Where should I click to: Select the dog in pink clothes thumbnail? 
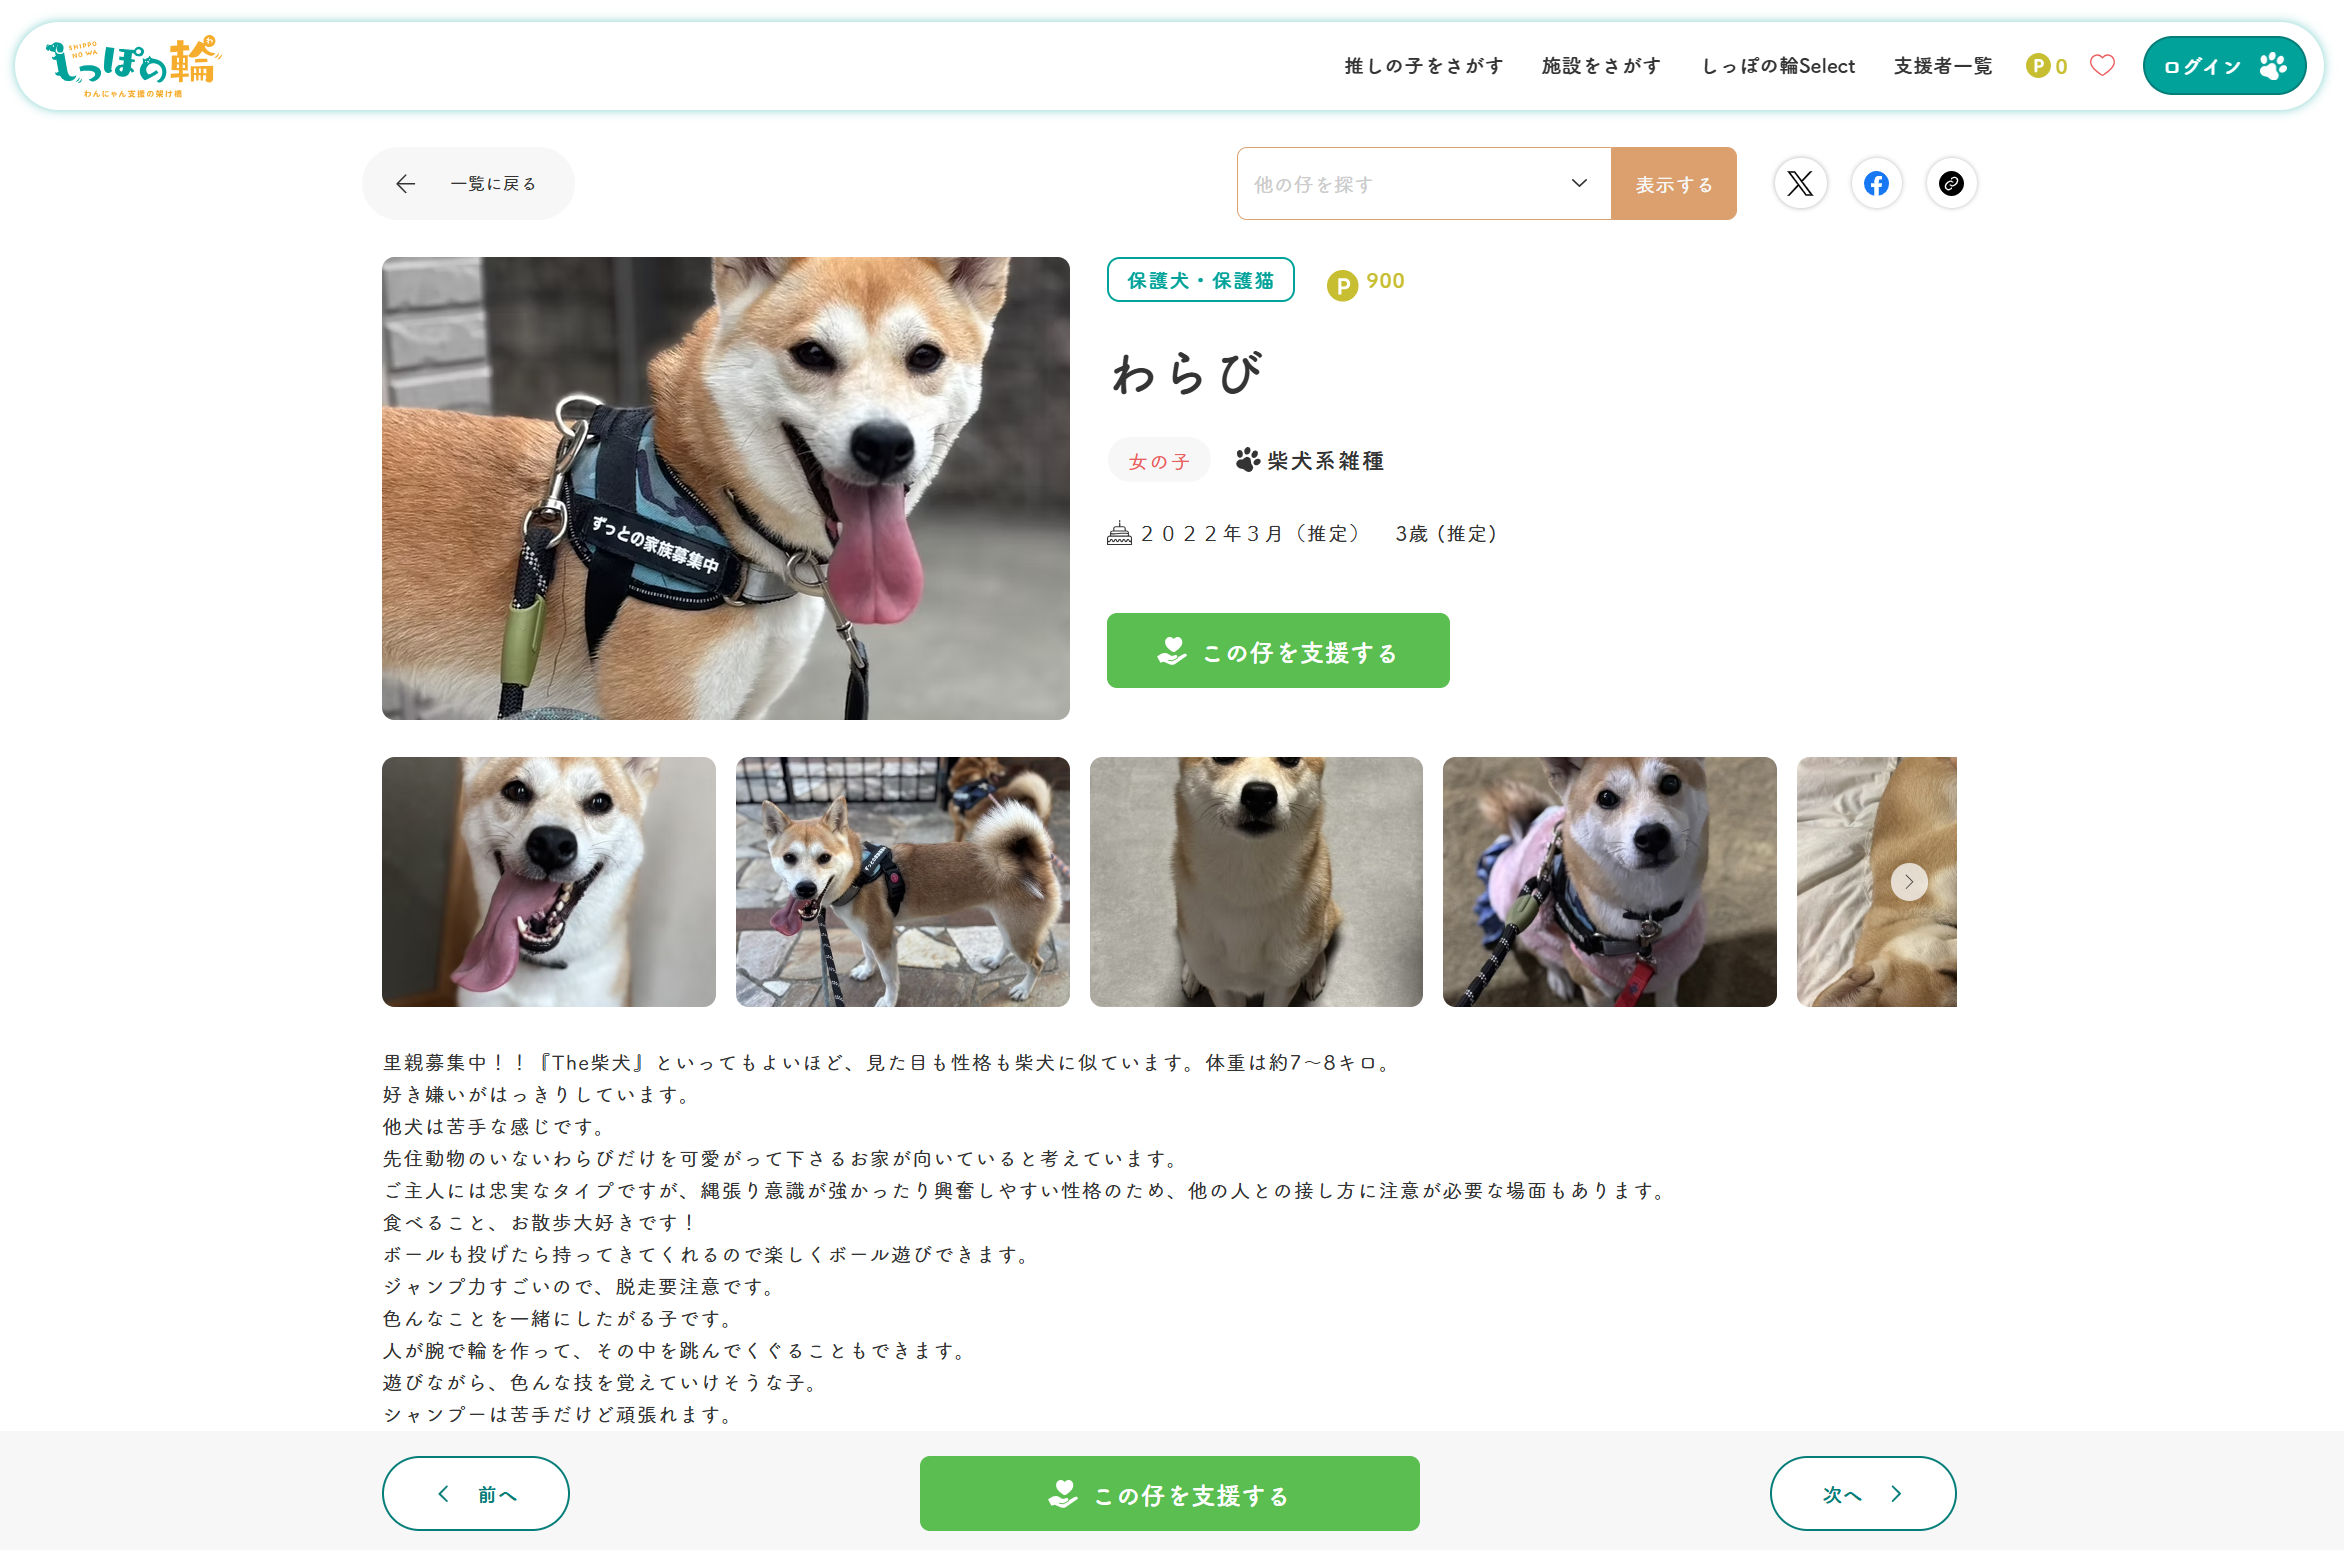pos(1609,882)
